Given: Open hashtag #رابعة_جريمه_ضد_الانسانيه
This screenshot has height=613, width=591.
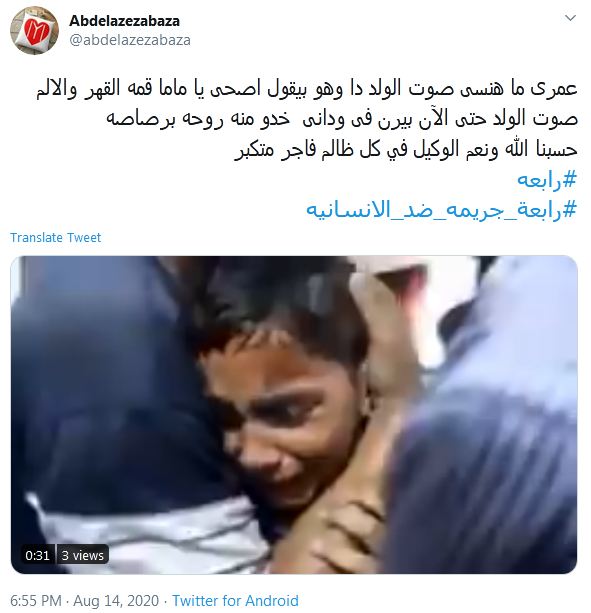Looking at the screenshot, I should (442, 210).
